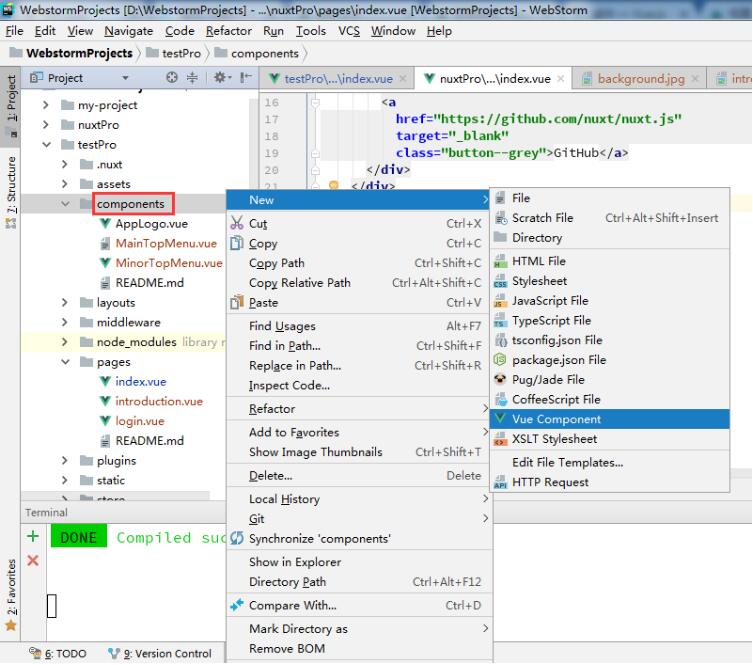The image size is (753, 665).
Task: Close terminal session with red X icon
Action: pyautogui.click(x=32, y=561)
